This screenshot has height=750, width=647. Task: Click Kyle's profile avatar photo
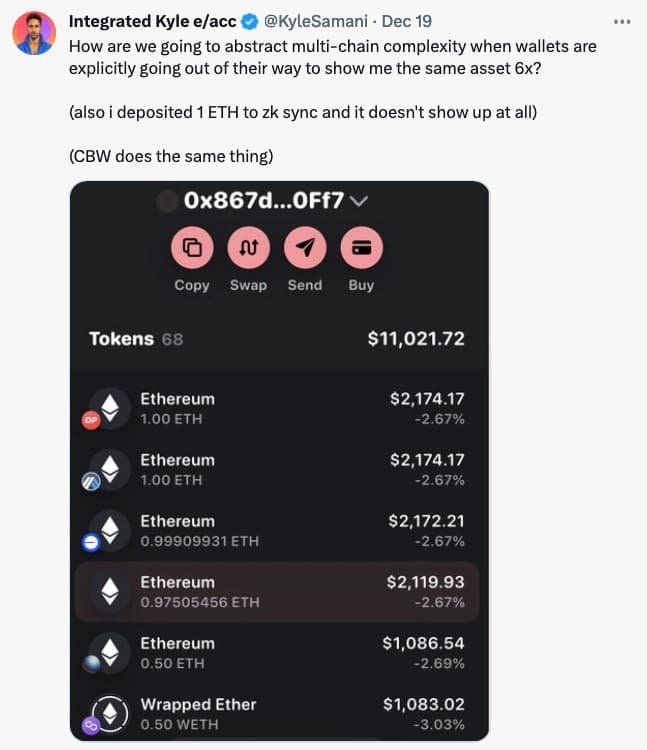pyautogui.click(x=34, y=33)
